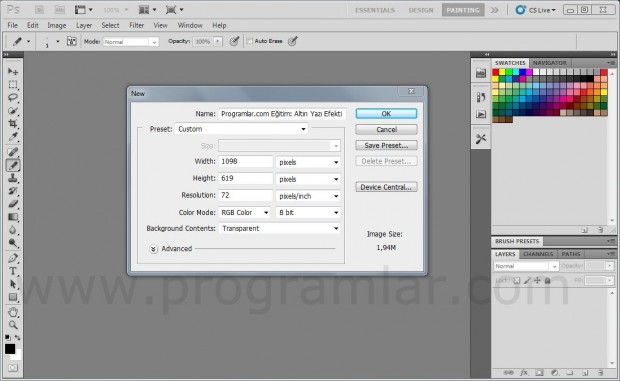Select the Gradient tool
Screen dimensions: 620x381
[13, 217]
